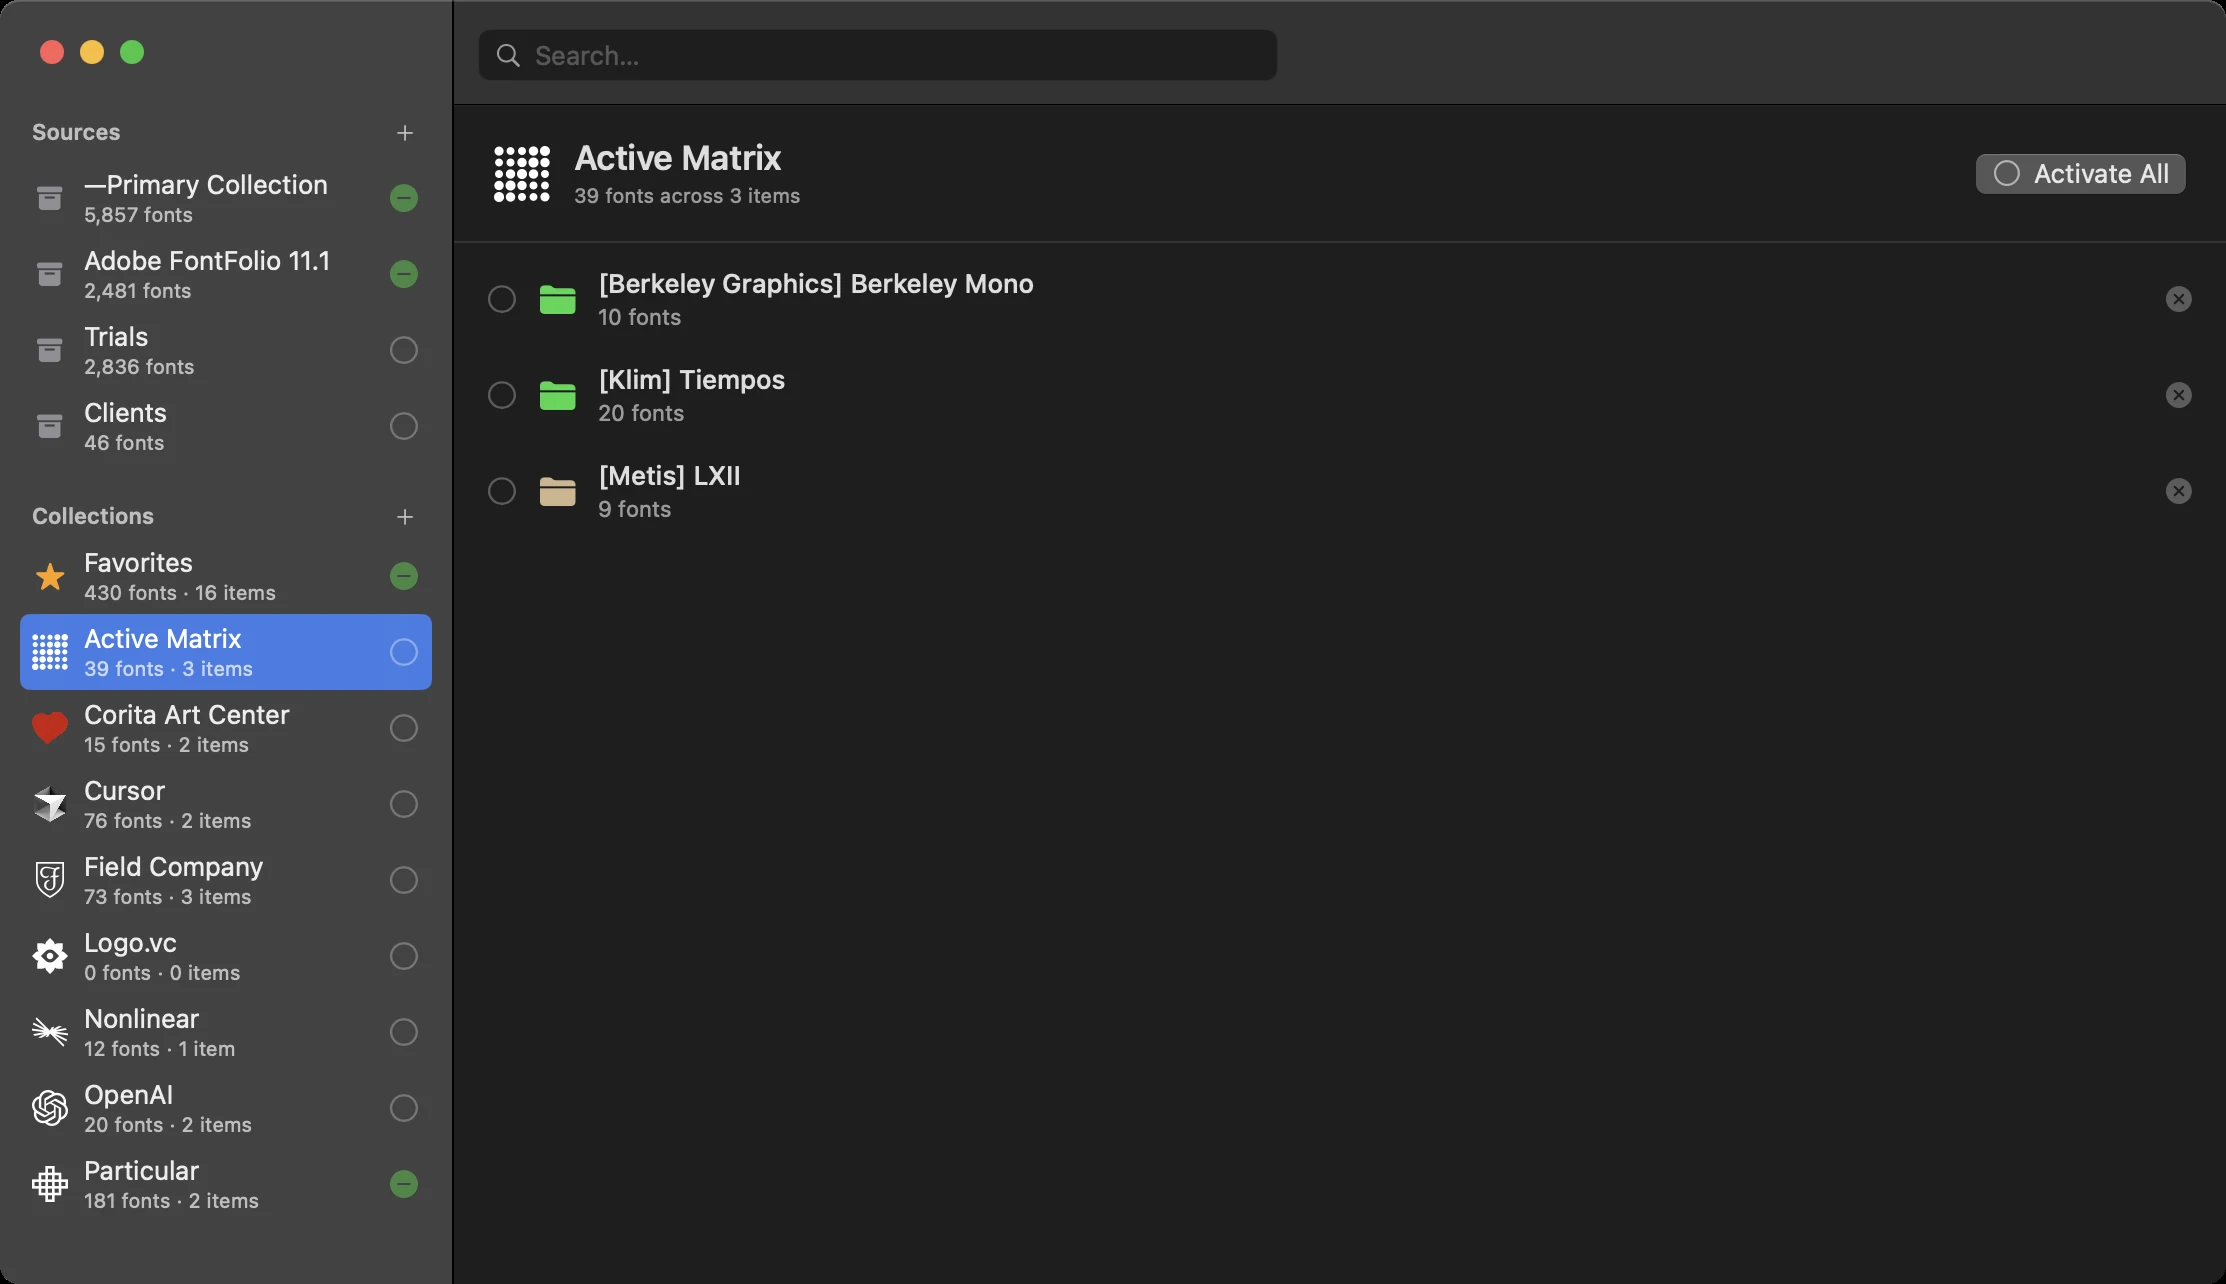2226x1284 pixels.
Task: Click the add source plus icon
Action: pyautogui.click(x=405, y=133)
